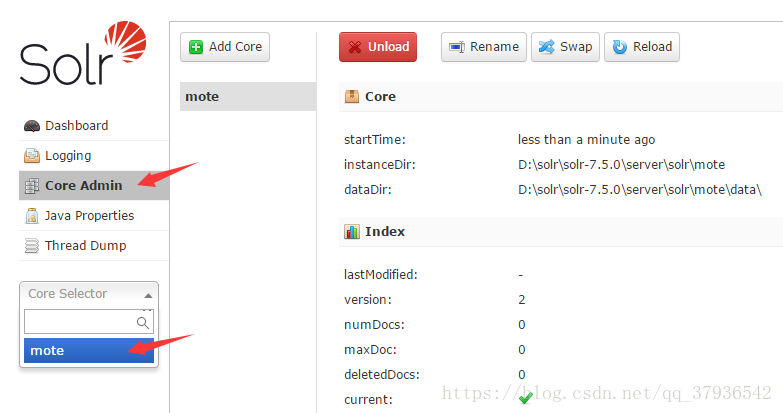This screenshot has width=783, height=413.
Task: Expand the Core Selector dropdown
Action: [x=89, y=294]
